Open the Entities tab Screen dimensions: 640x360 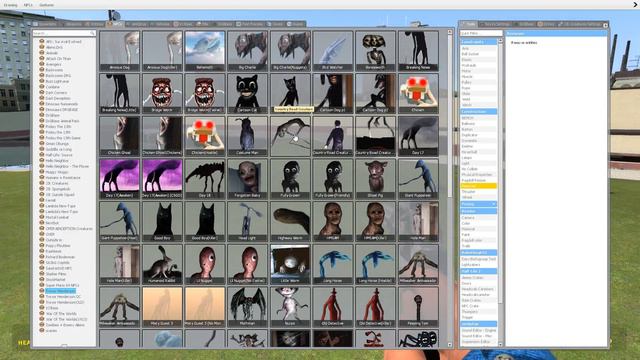click(95, 24)
